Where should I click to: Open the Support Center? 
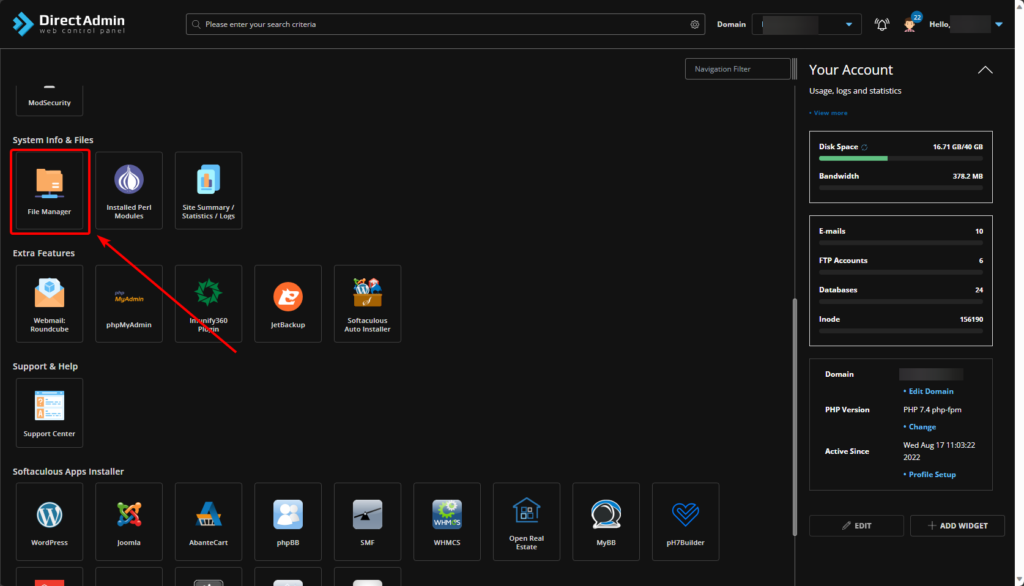[49, 412]
